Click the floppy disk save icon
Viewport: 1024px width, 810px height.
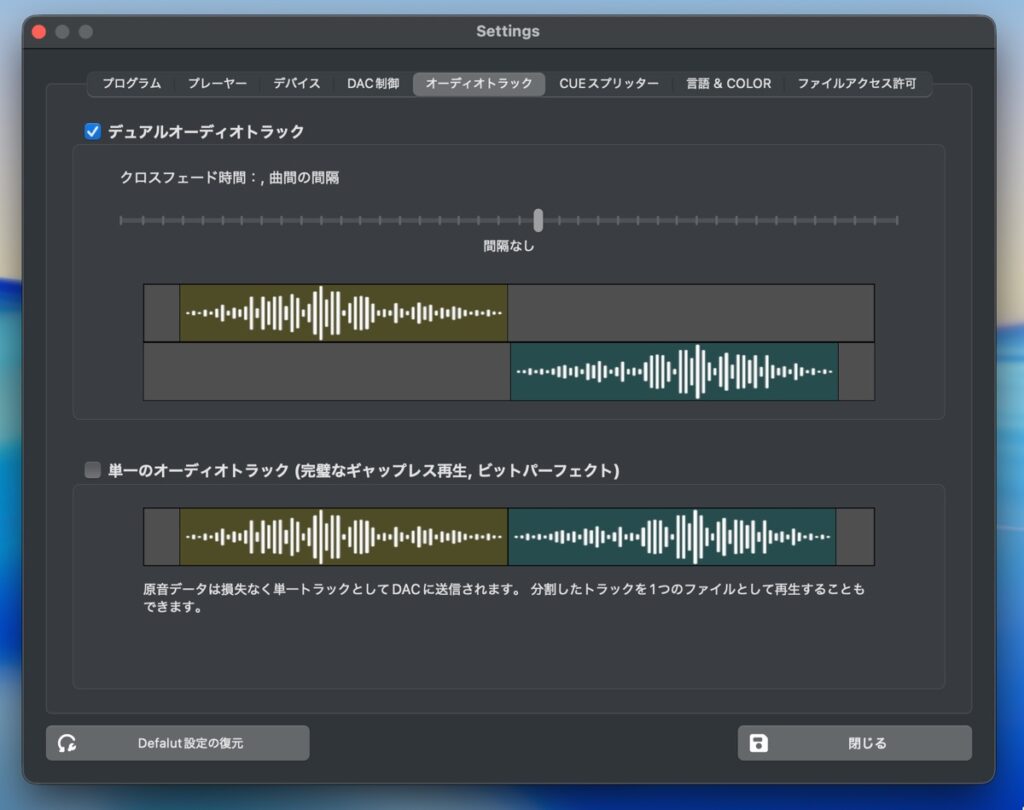[759, 743]
